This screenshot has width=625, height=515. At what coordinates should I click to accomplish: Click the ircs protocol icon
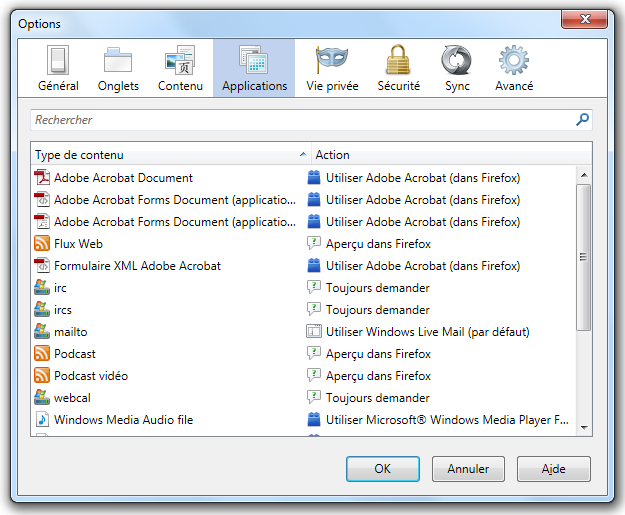coord(42,309)
